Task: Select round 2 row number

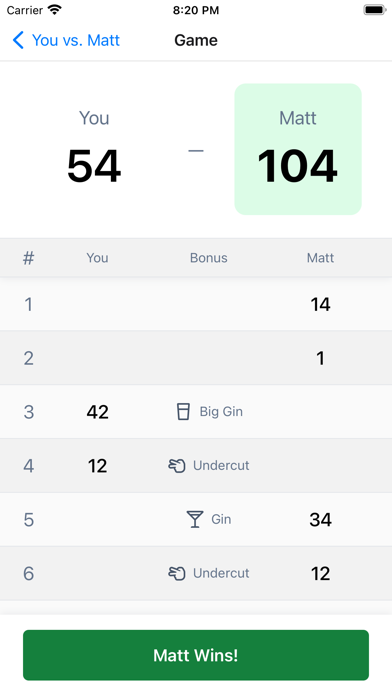Action: click(28, 358)
